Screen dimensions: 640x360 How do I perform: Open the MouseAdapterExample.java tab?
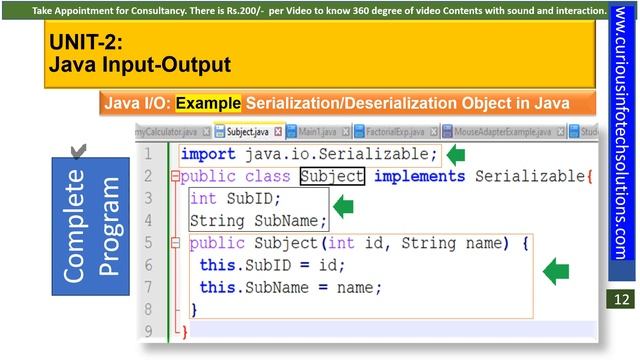[502, 132]
